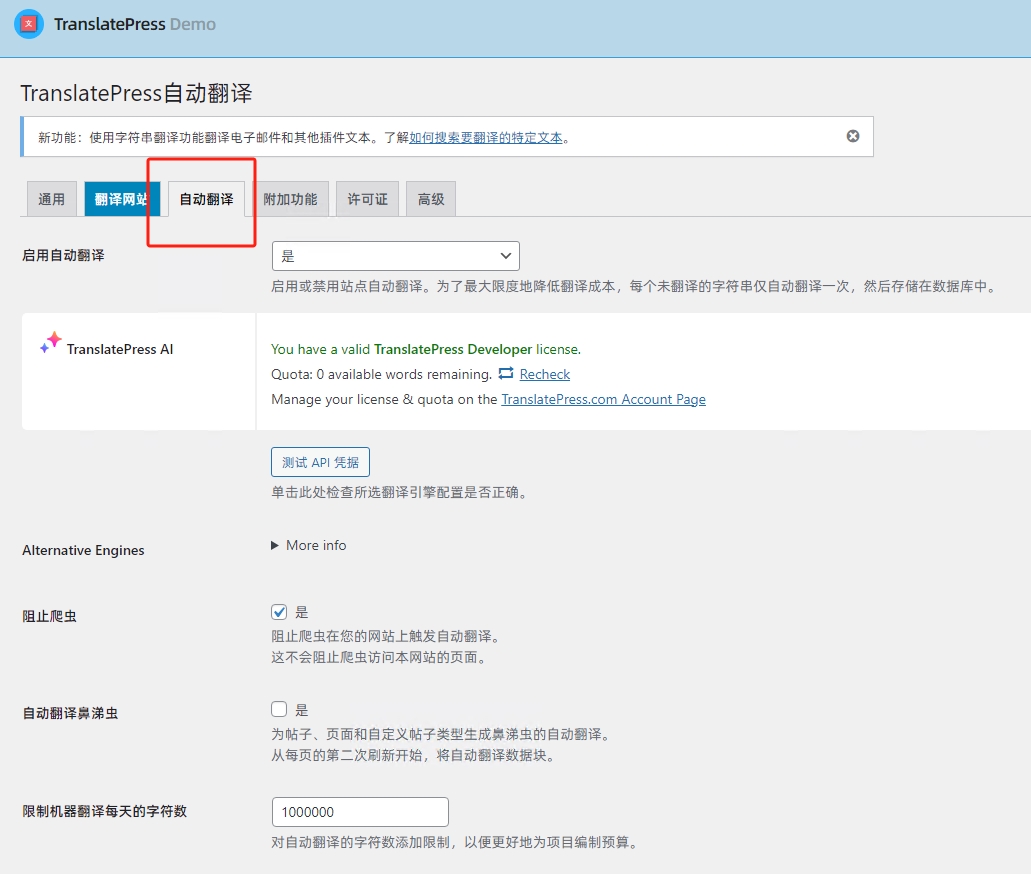Click the 限制机器翻译每天的字符数 label
The width and height of the screenshot is (1031, 874).
point(105,812)
